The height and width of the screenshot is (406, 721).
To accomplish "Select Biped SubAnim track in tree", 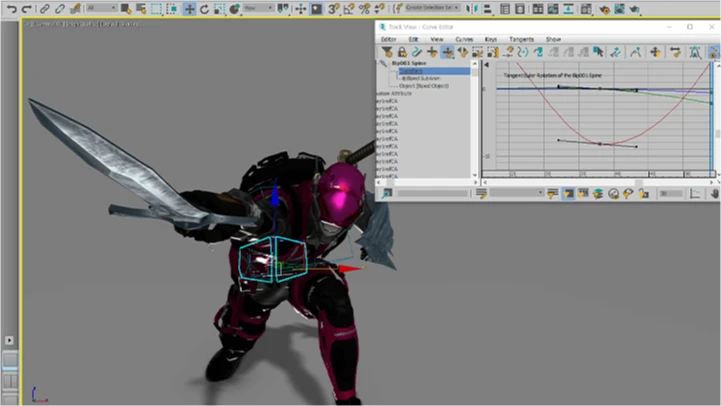I will pos(421,78).
